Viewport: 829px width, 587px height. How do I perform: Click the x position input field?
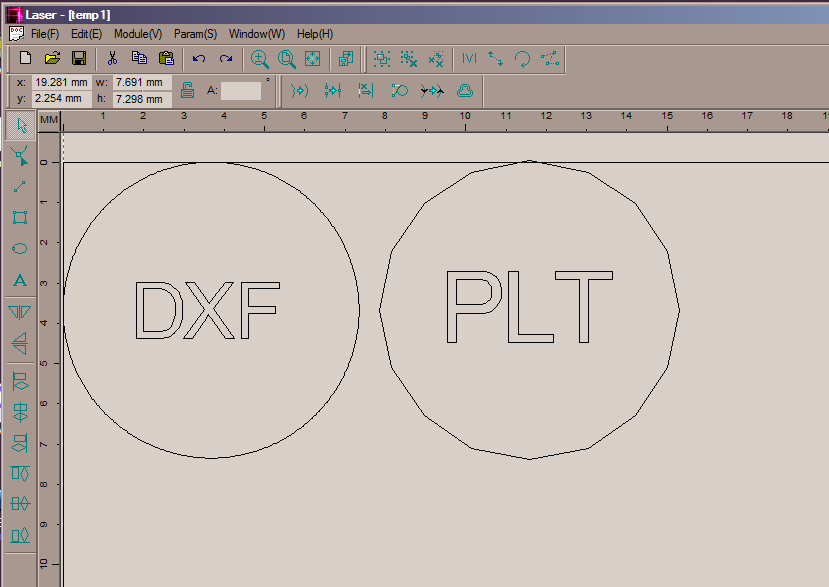coord(61,82)
